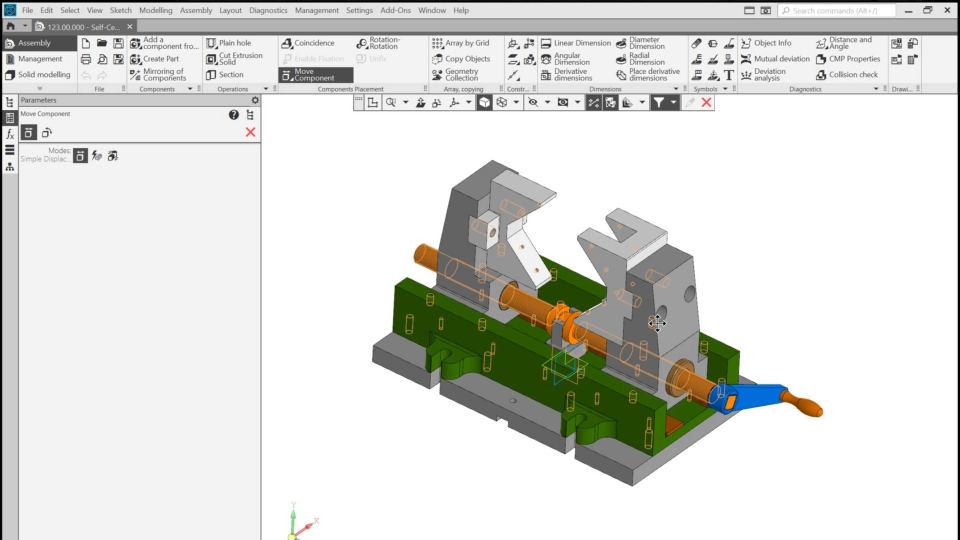Click the Parameters panel settings gear
This screenshot has width=960, height=540.
click(x=255, y=100)
